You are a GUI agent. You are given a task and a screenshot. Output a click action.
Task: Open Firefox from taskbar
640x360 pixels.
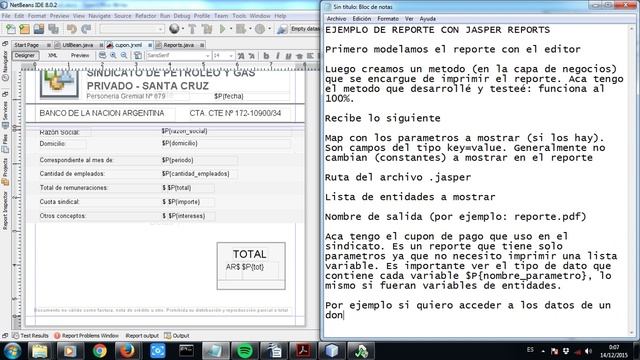click(x=128, y=351)
